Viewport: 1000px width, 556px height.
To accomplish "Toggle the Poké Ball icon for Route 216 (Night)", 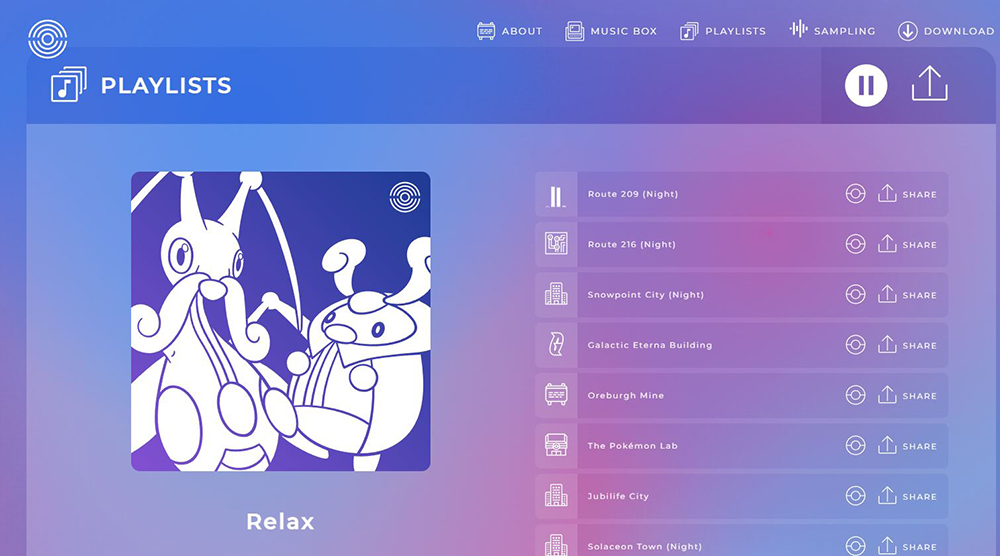I will [x=855, y=244].
